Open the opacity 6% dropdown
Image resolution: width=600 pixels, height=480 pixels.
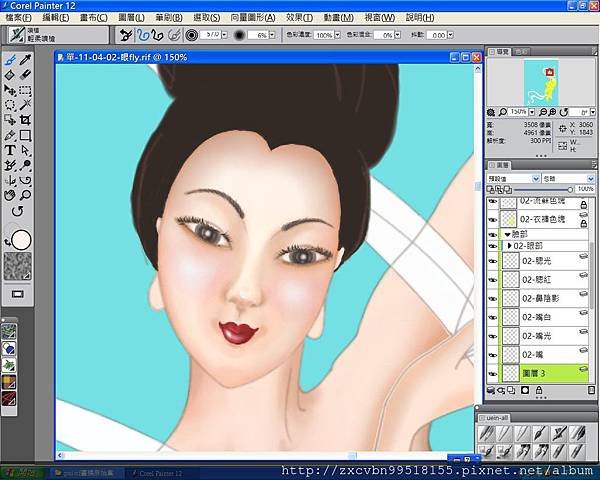[x=272, y=35]
